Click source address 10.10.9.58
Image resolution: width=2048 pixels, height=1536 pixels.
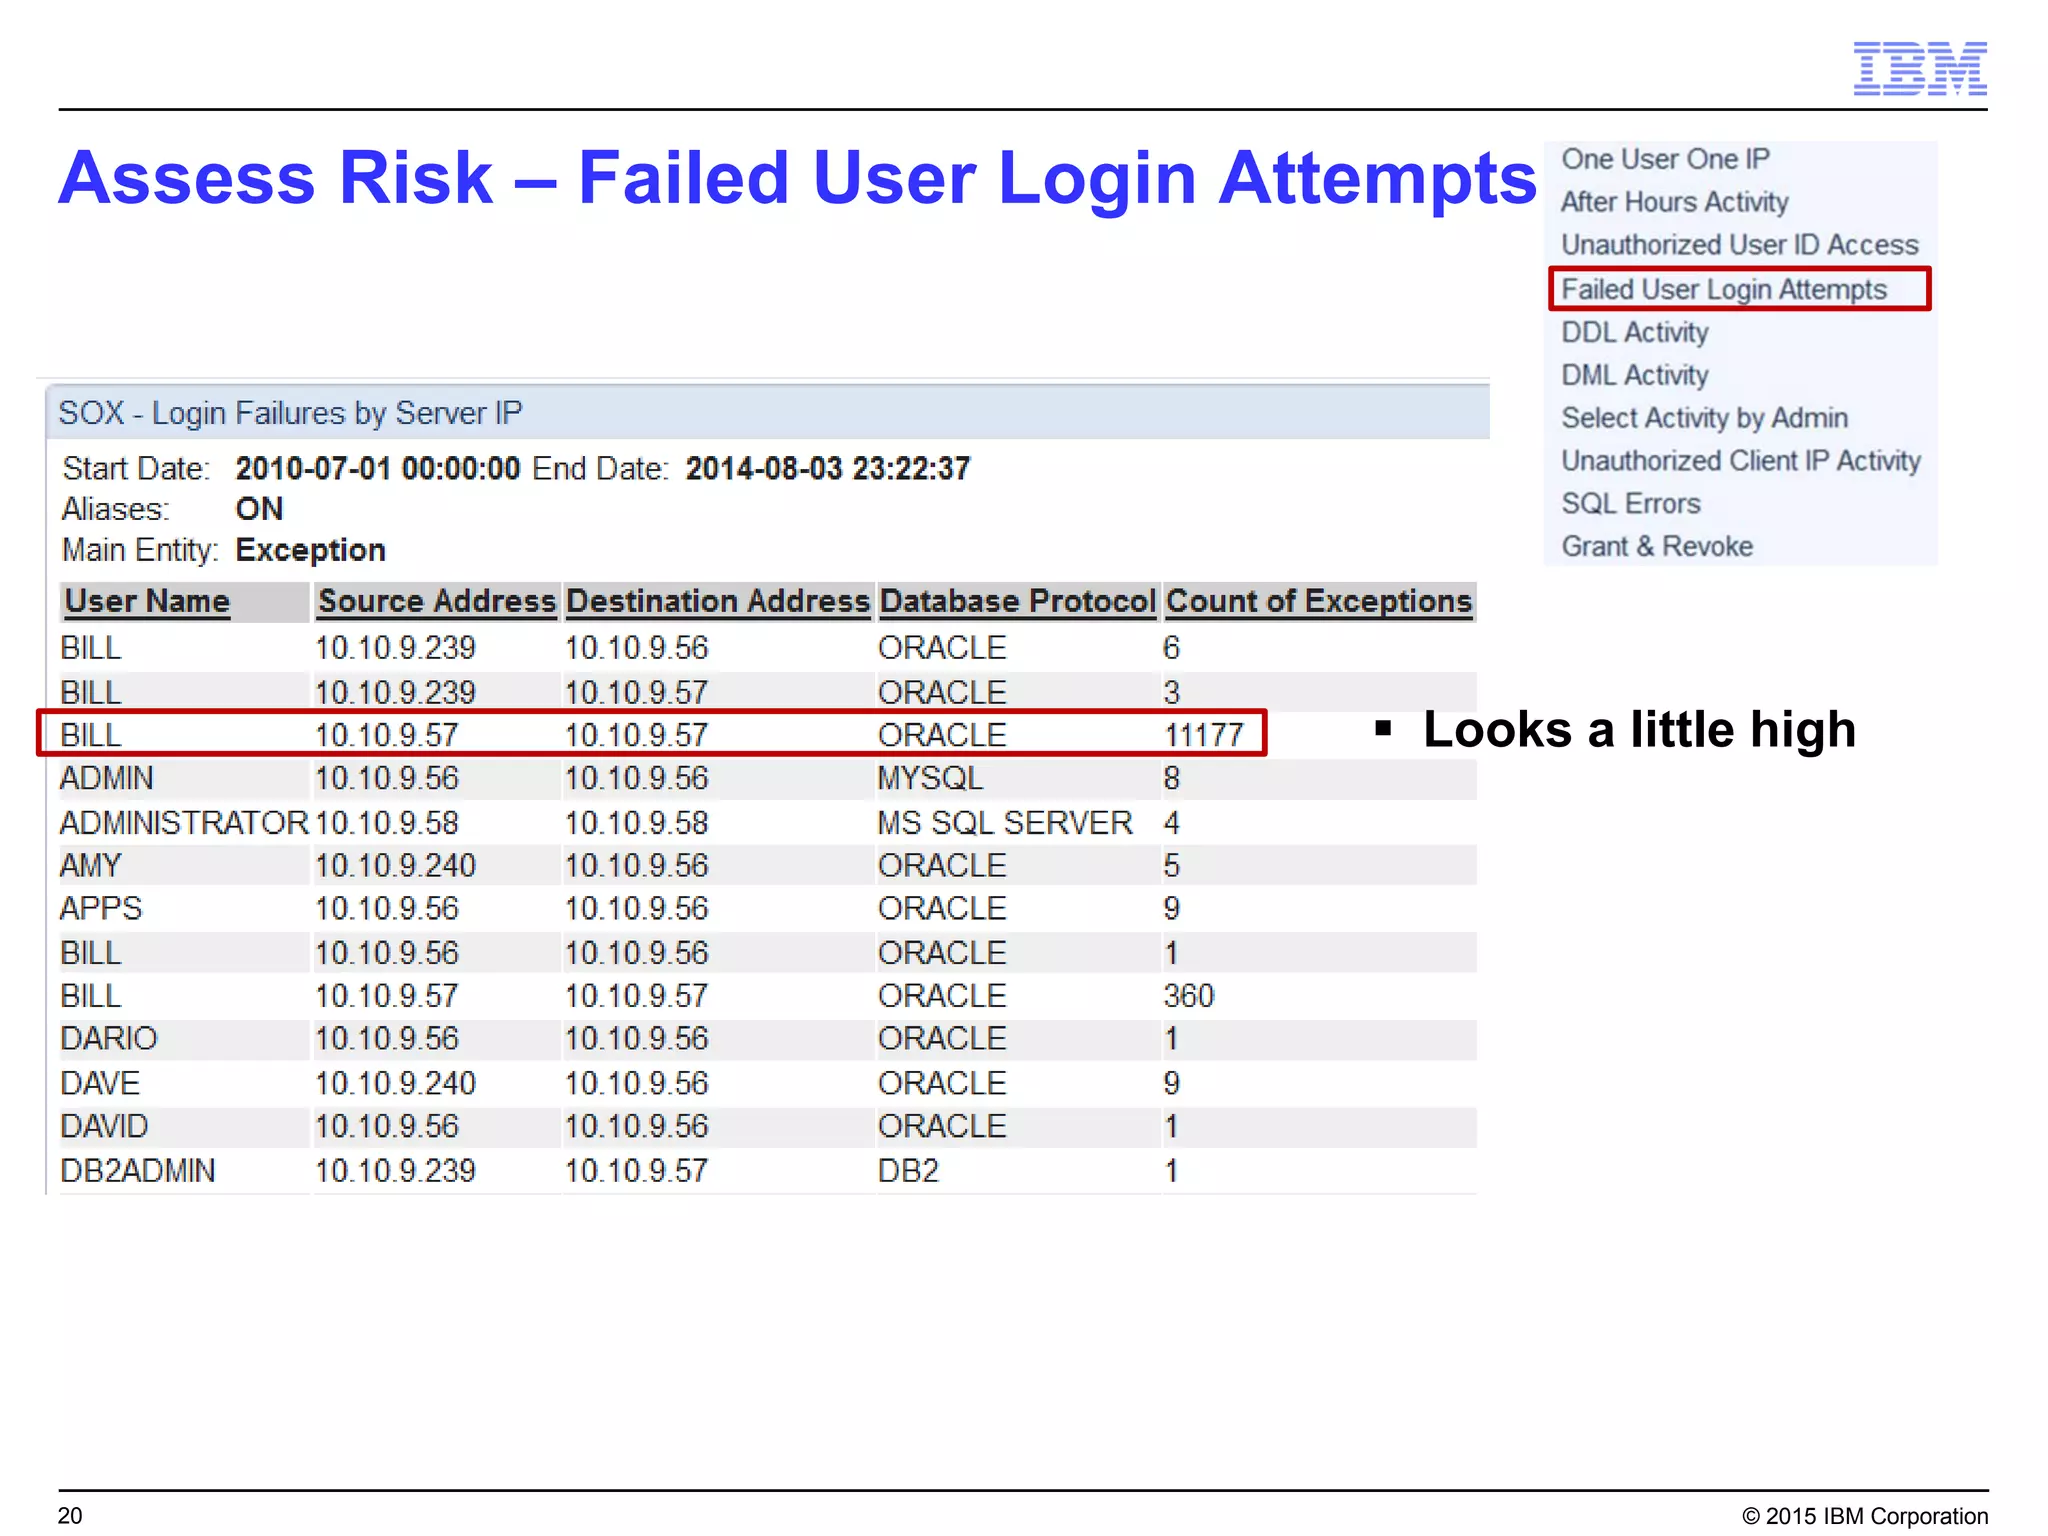click(387, 823)
